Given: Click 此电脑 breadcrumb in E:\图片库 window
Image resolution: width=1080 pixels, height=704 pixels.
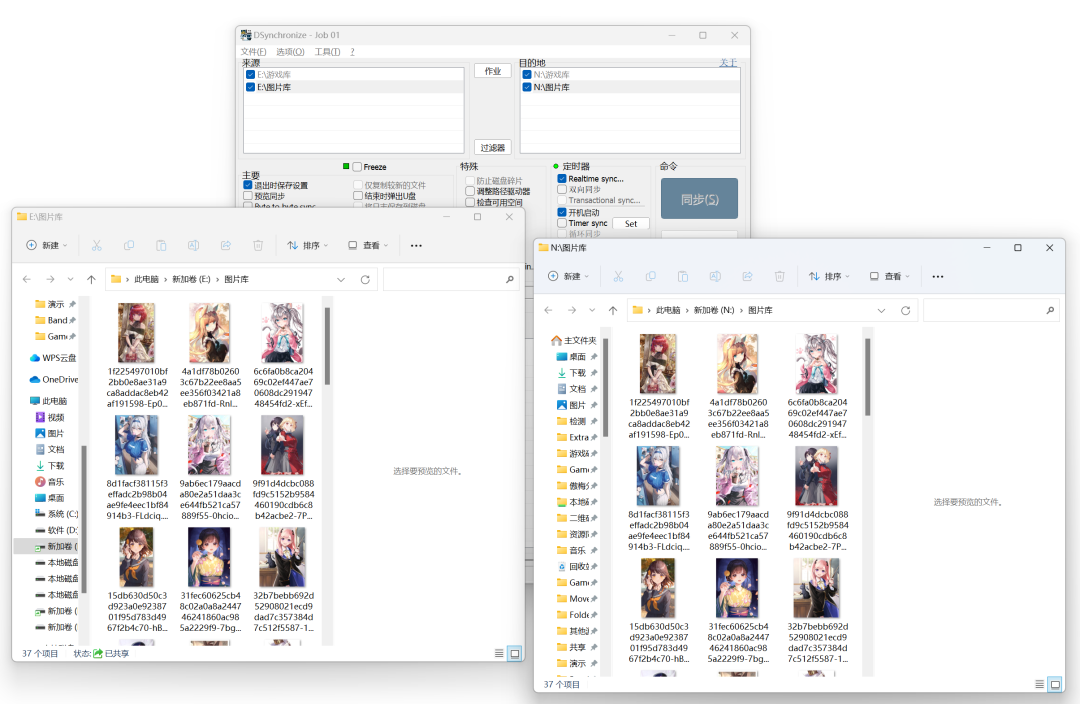Looking at the screenshot, I should point(146,279).
